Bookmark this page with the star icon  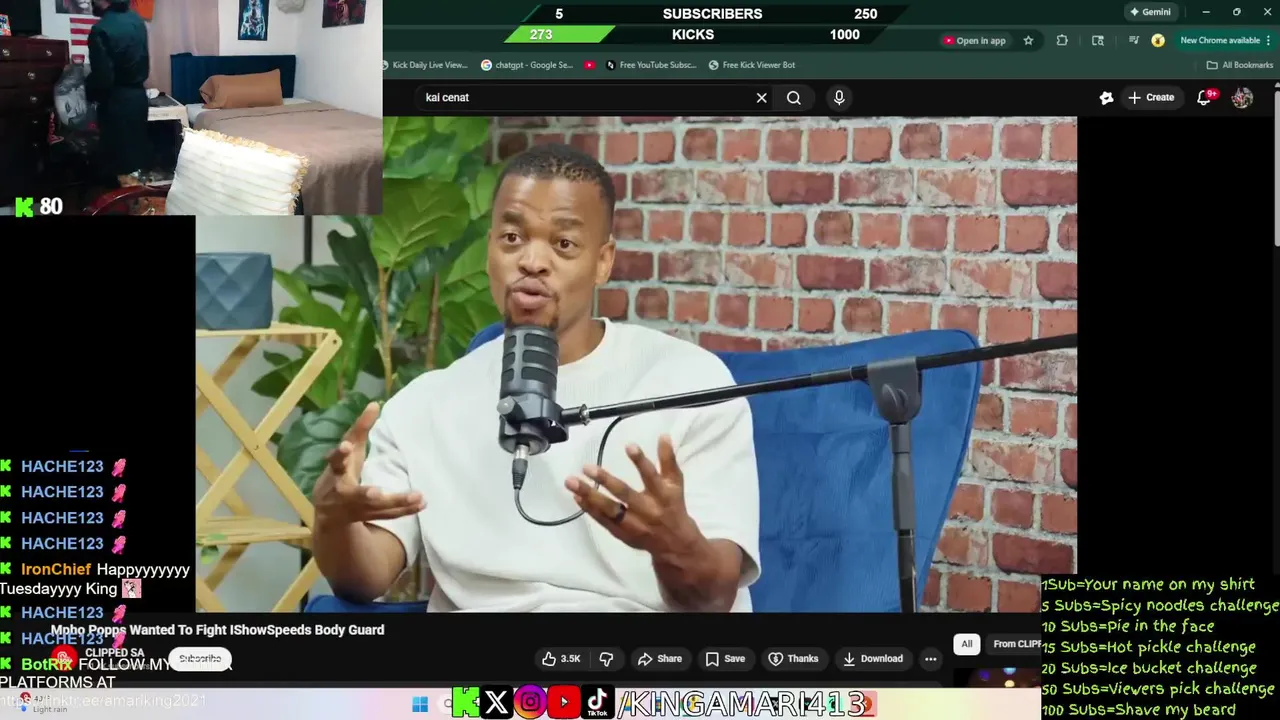click(x=1028, y=41)
